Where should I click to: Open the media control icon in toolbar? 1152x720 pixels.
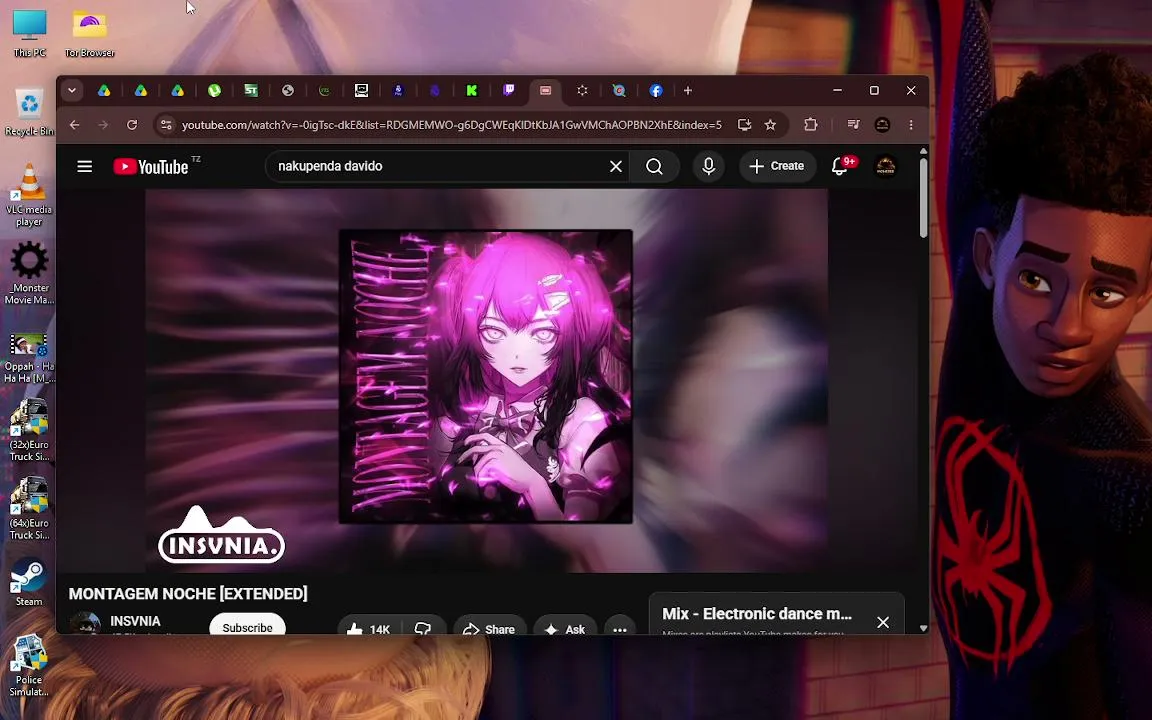pos(853,125)
